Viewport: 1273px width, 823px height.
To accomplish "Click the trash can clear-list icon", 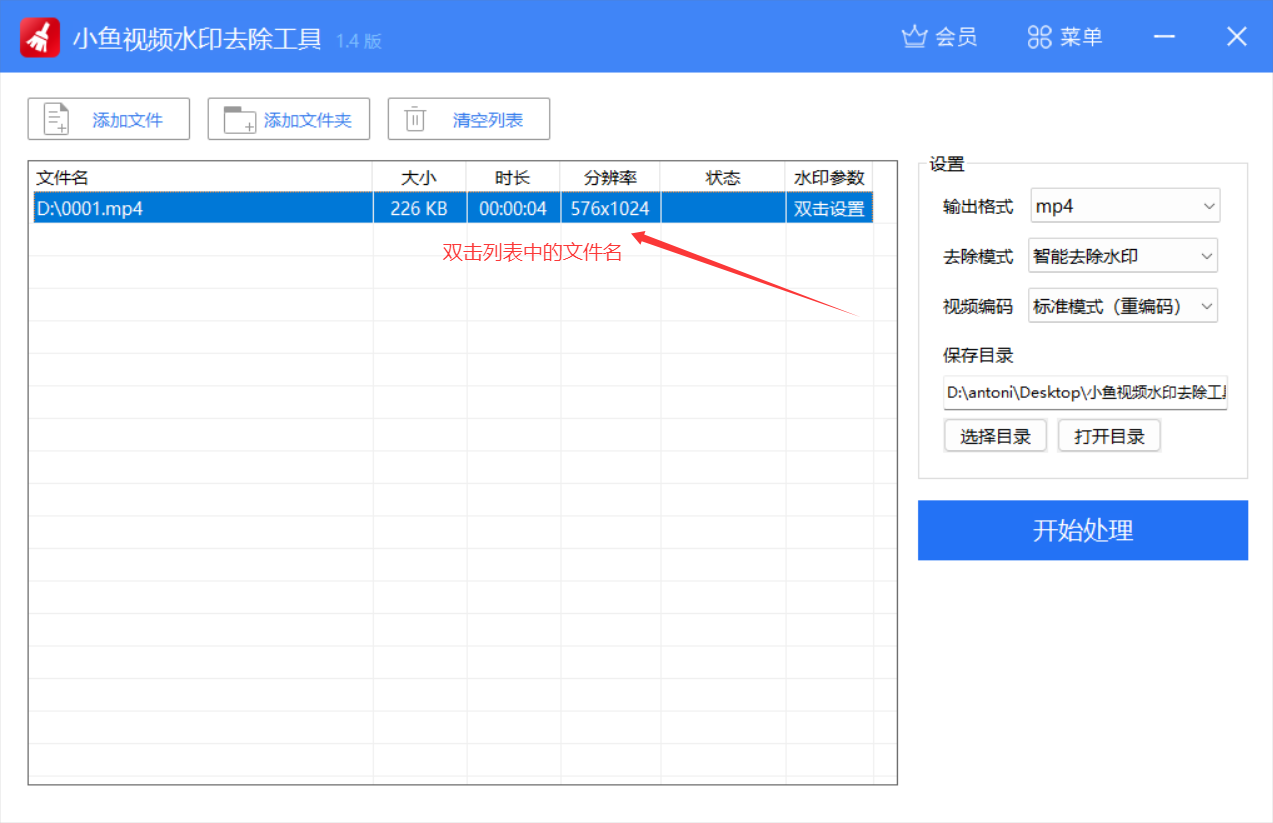I will tap(415, 120).
